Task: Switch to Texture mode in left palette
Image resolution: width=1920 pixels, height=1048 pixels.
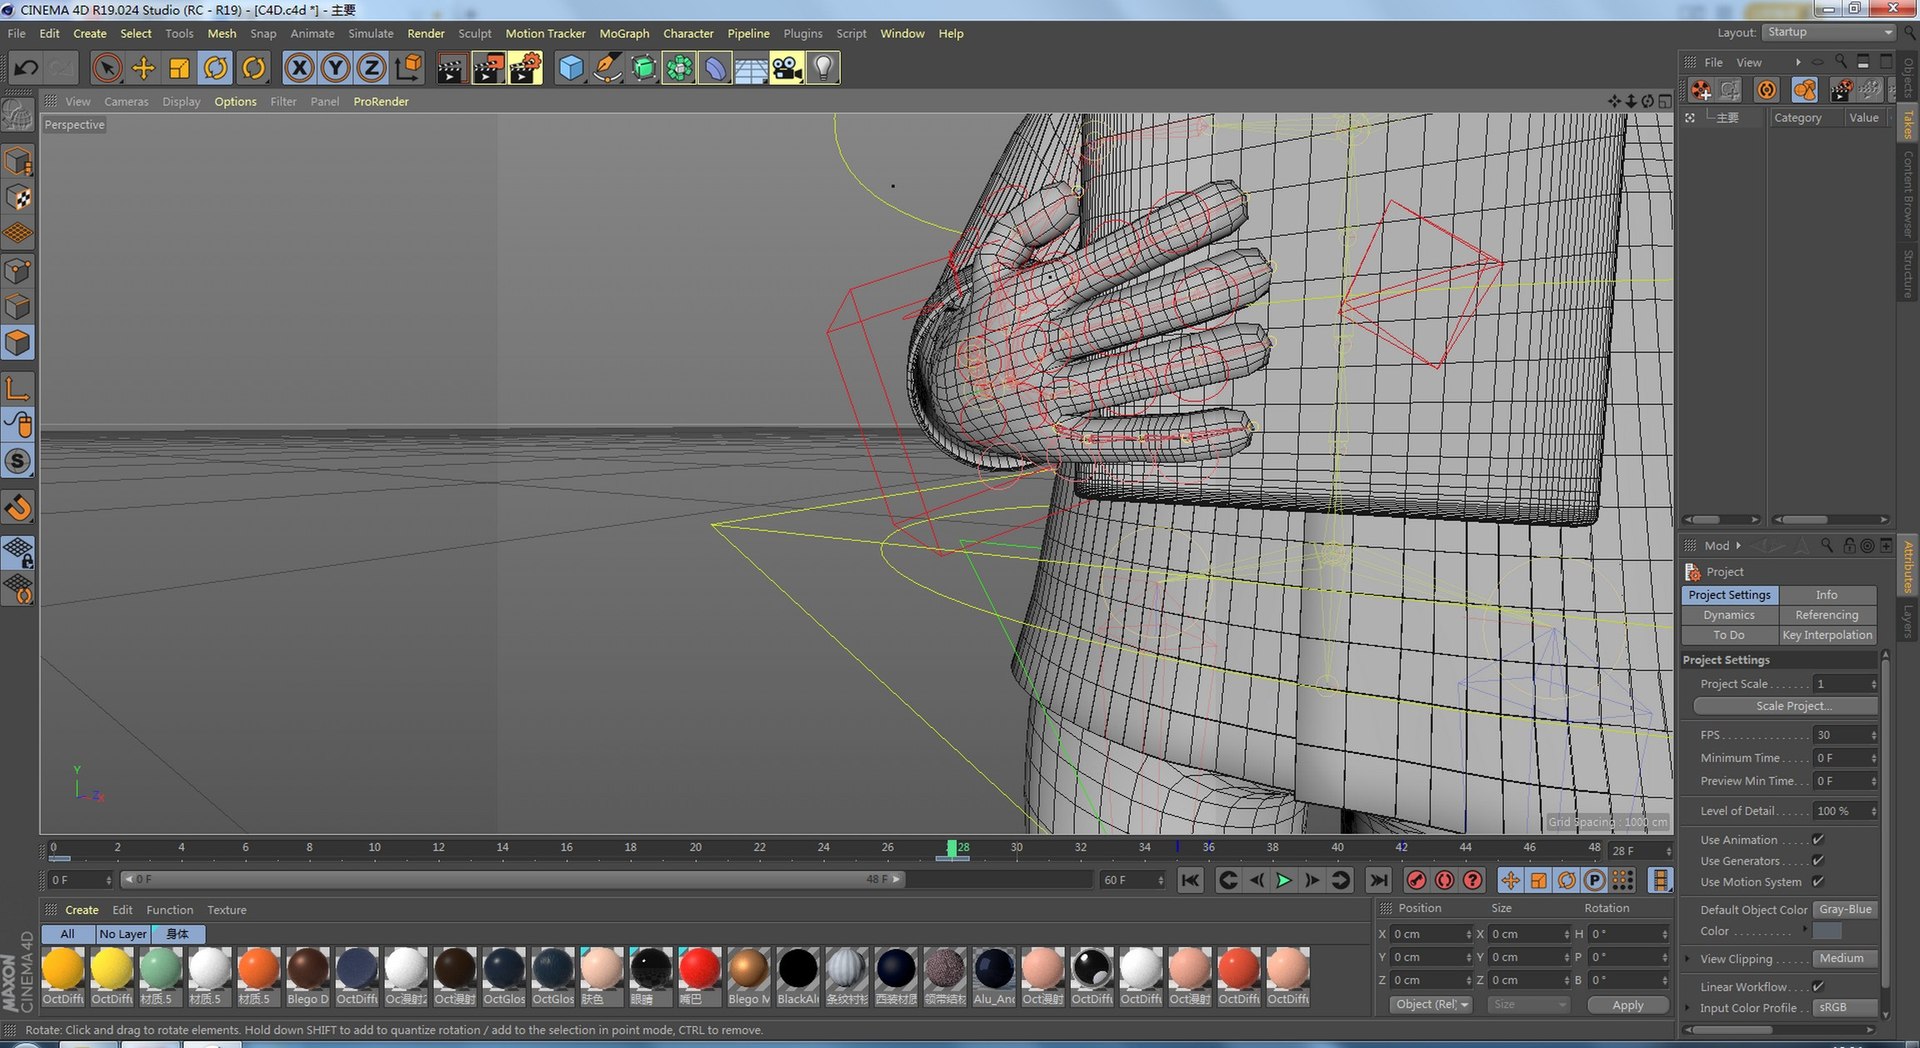Action: click(18, 198)
